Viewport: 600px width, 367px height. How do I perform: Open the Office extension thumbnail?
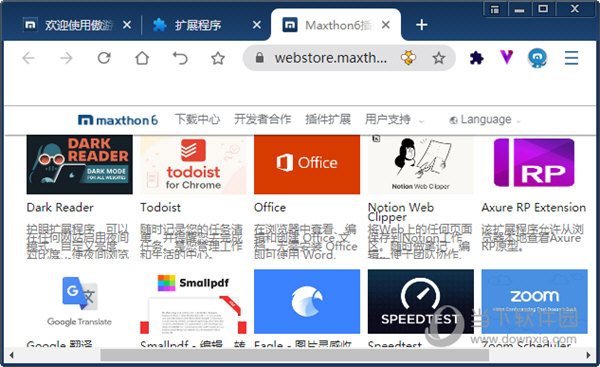tap(307, 165)
